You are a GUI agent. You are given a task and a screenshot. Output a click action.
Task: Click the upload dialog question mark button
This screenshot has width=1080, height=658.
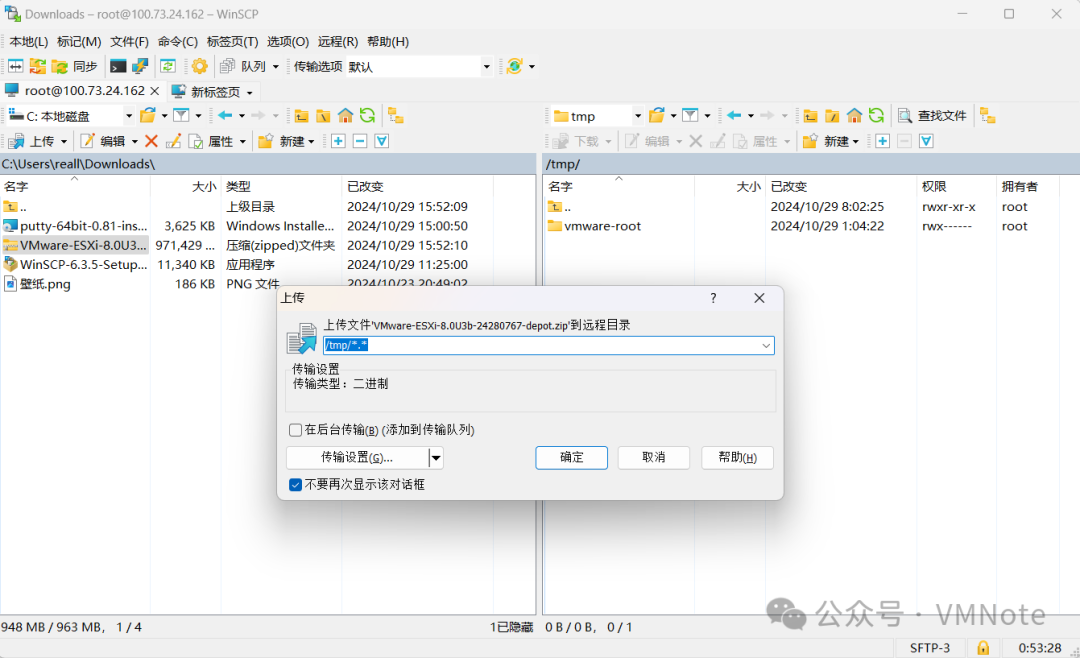[713, 298]
